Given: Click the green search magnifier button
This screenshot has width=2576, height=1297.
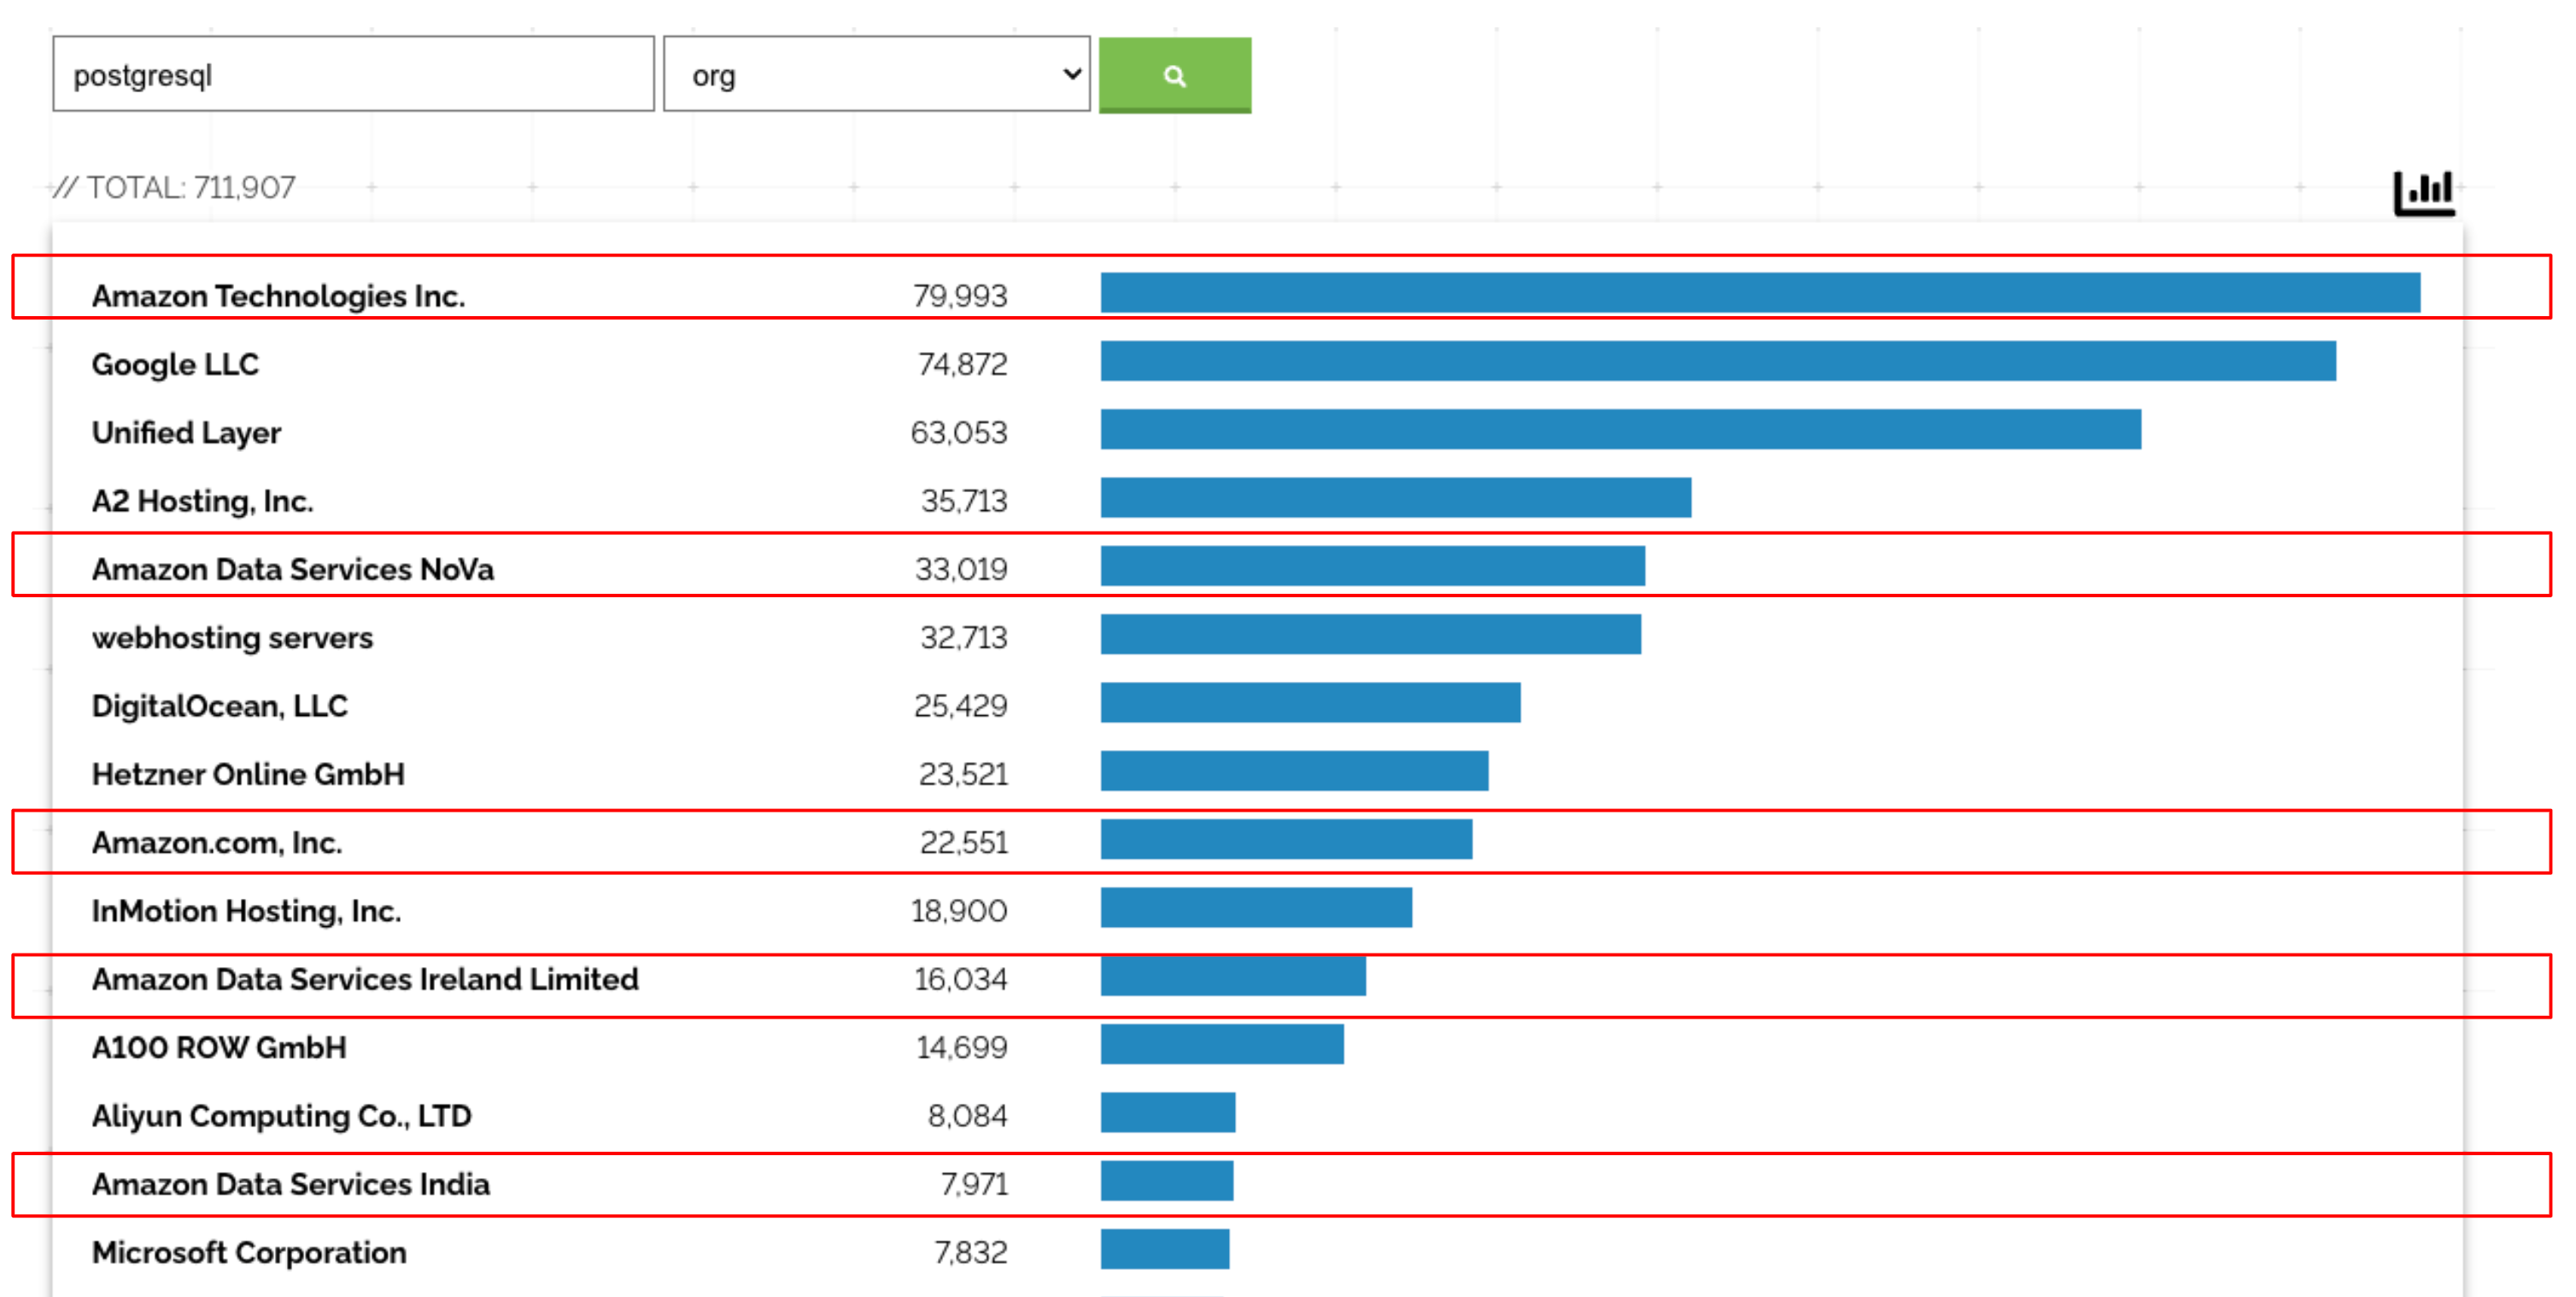Looking at the screenshot, I should coord(1174,75).
